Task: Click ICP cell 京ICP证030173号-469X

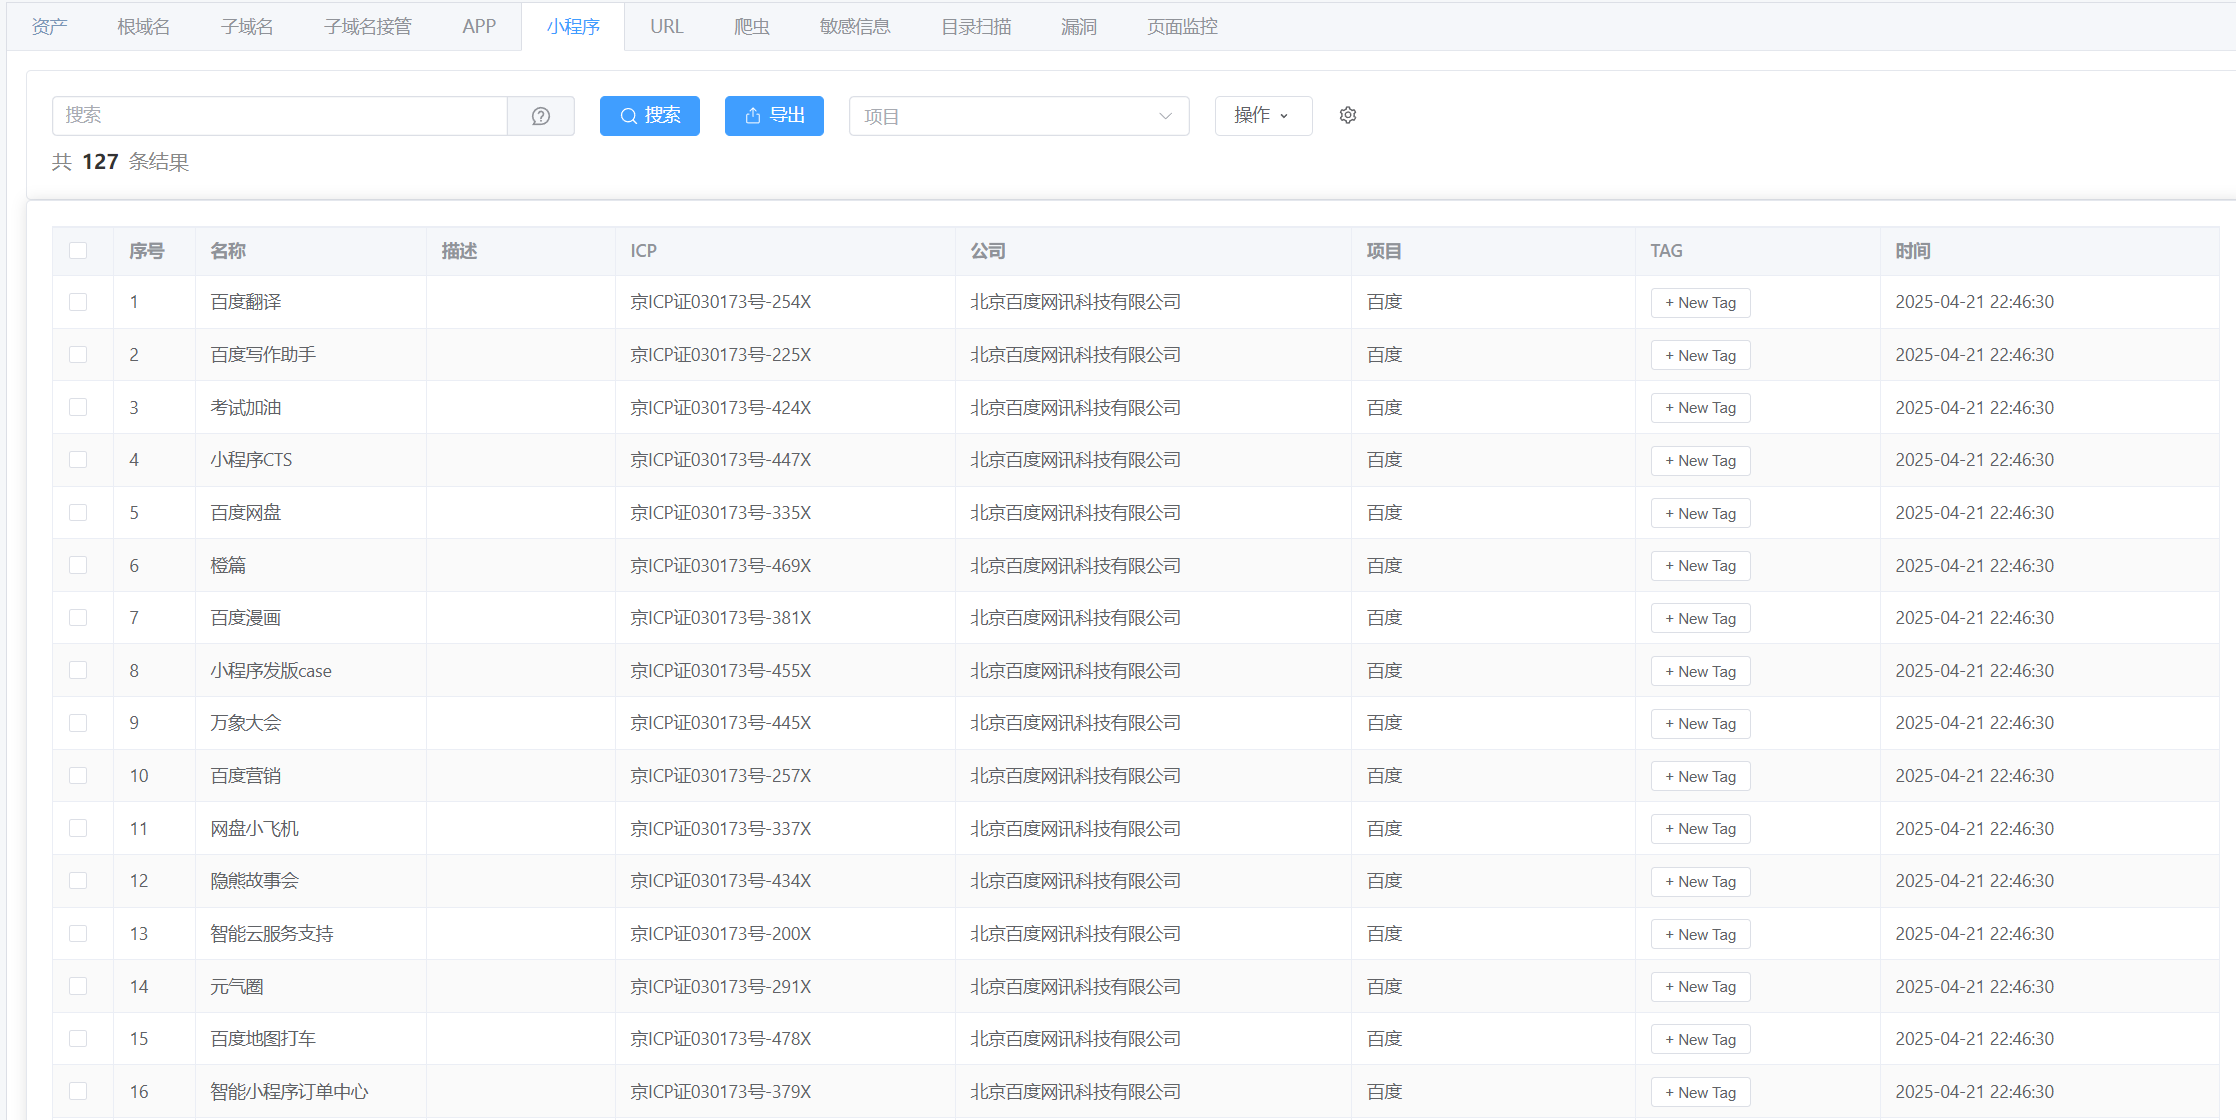Action: click(x=721, y=566)
